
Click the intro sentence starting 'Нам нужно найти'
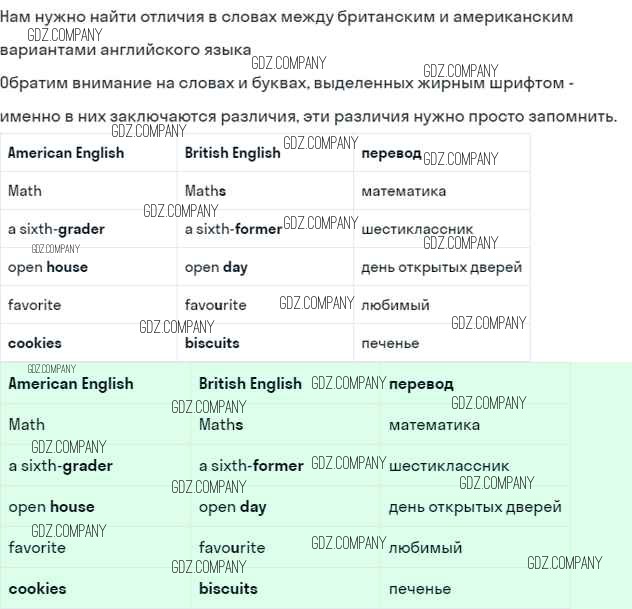click(x=286, y=18)
